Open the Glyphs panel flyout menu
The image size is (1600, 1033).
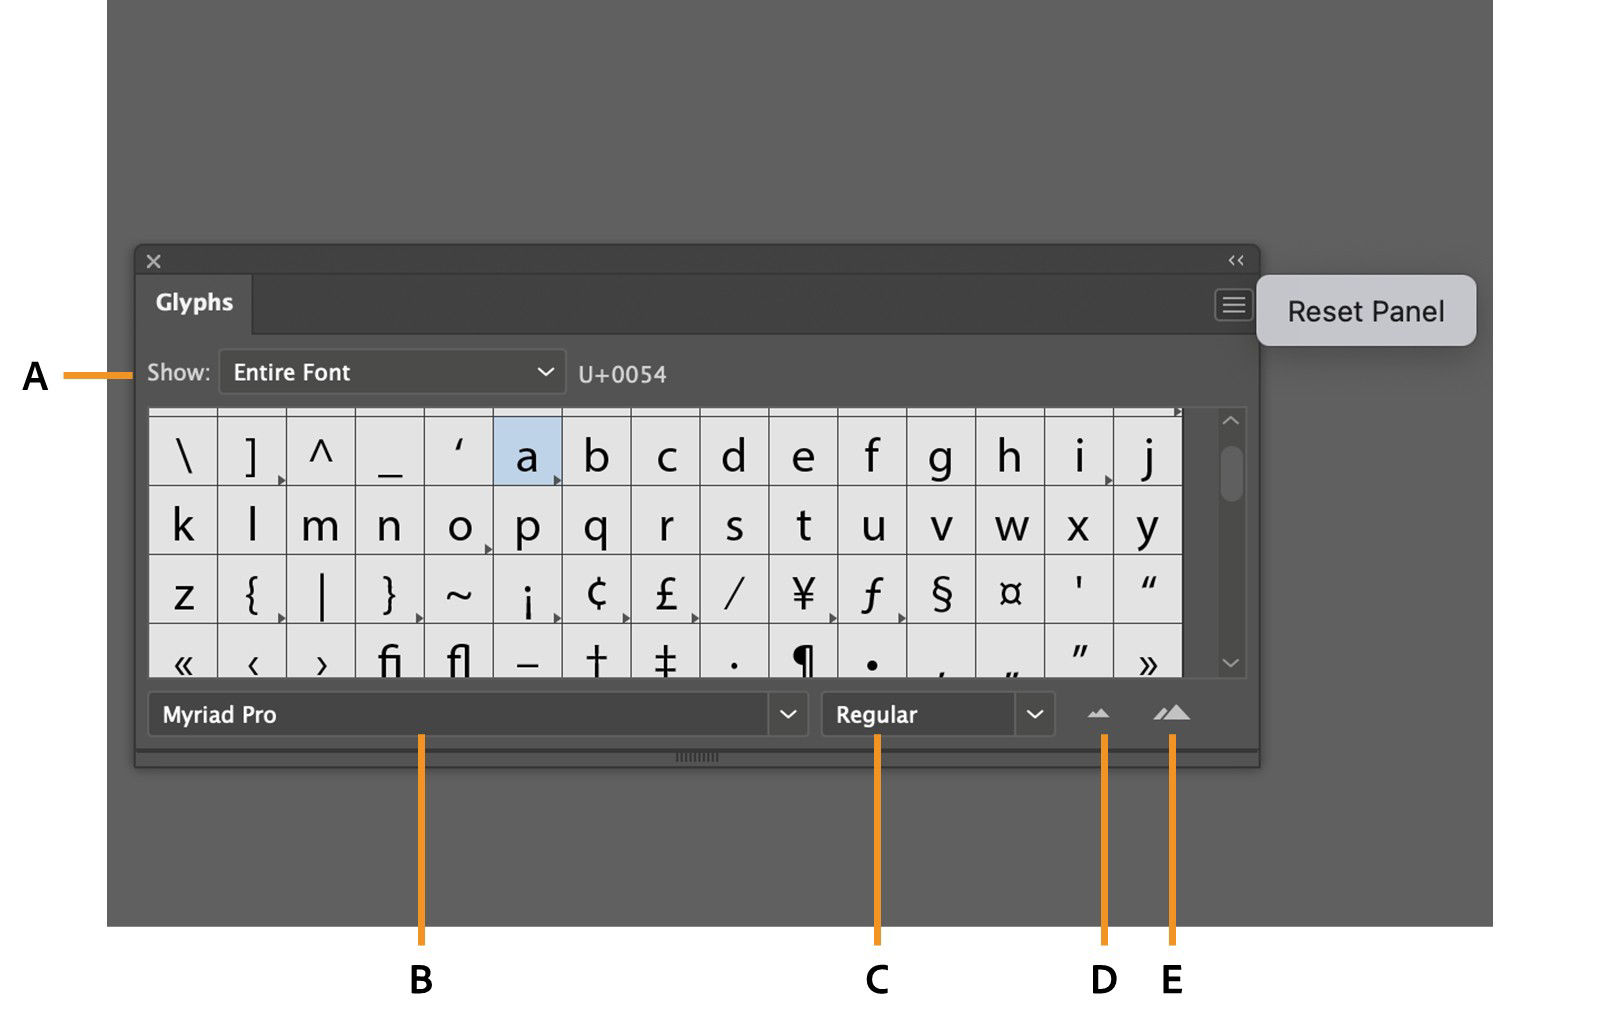point(1233,306)
